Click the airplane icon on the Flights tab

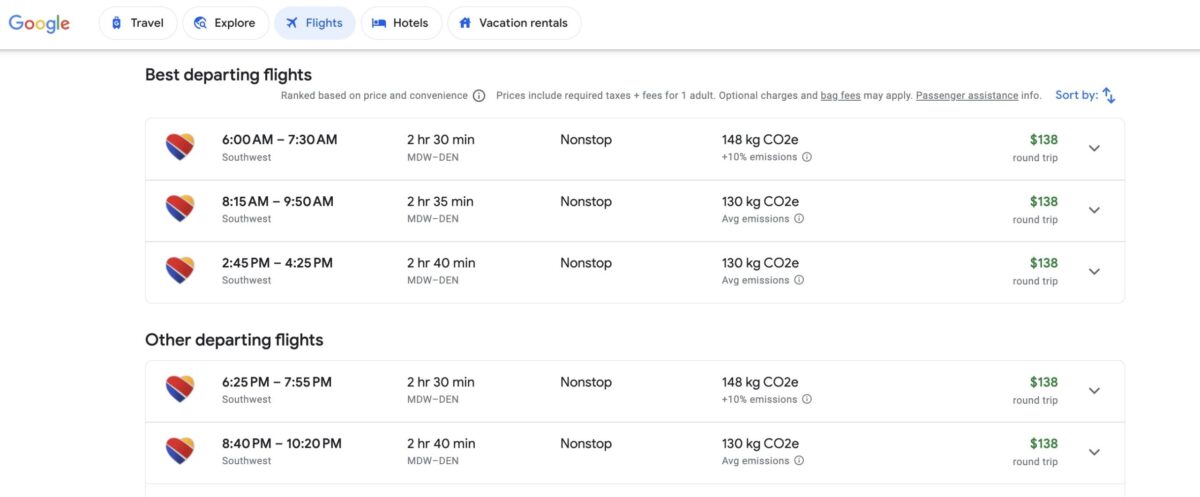pyautogui.click(x=291, y=23)
